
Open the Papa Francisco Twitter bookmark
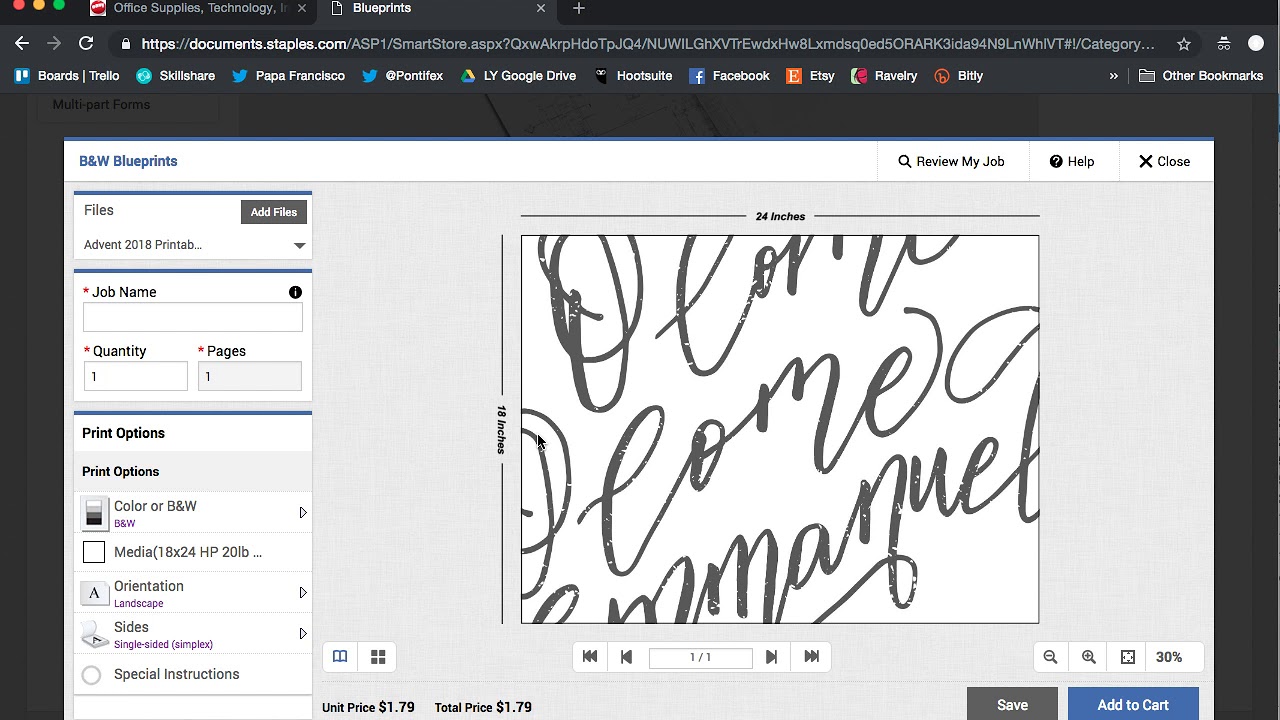point(288,76)
